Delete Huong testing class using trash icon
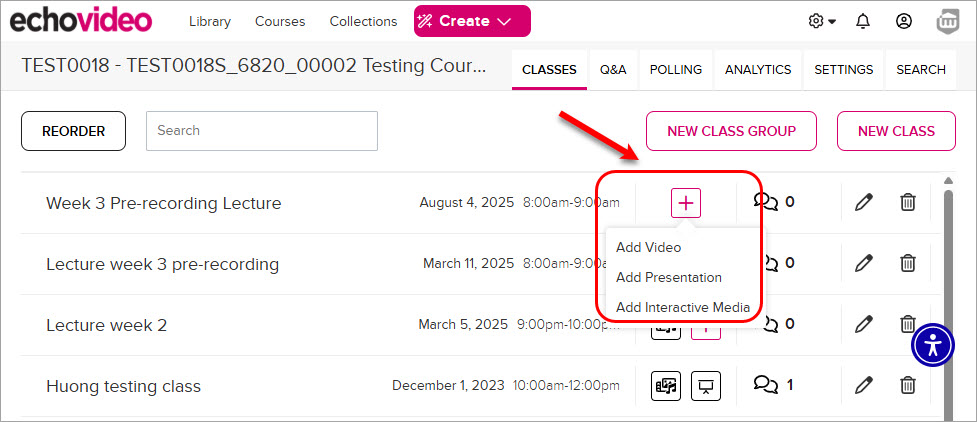This screenshot has height=422, width=977. pyautogui.click(x=908, y=385)
